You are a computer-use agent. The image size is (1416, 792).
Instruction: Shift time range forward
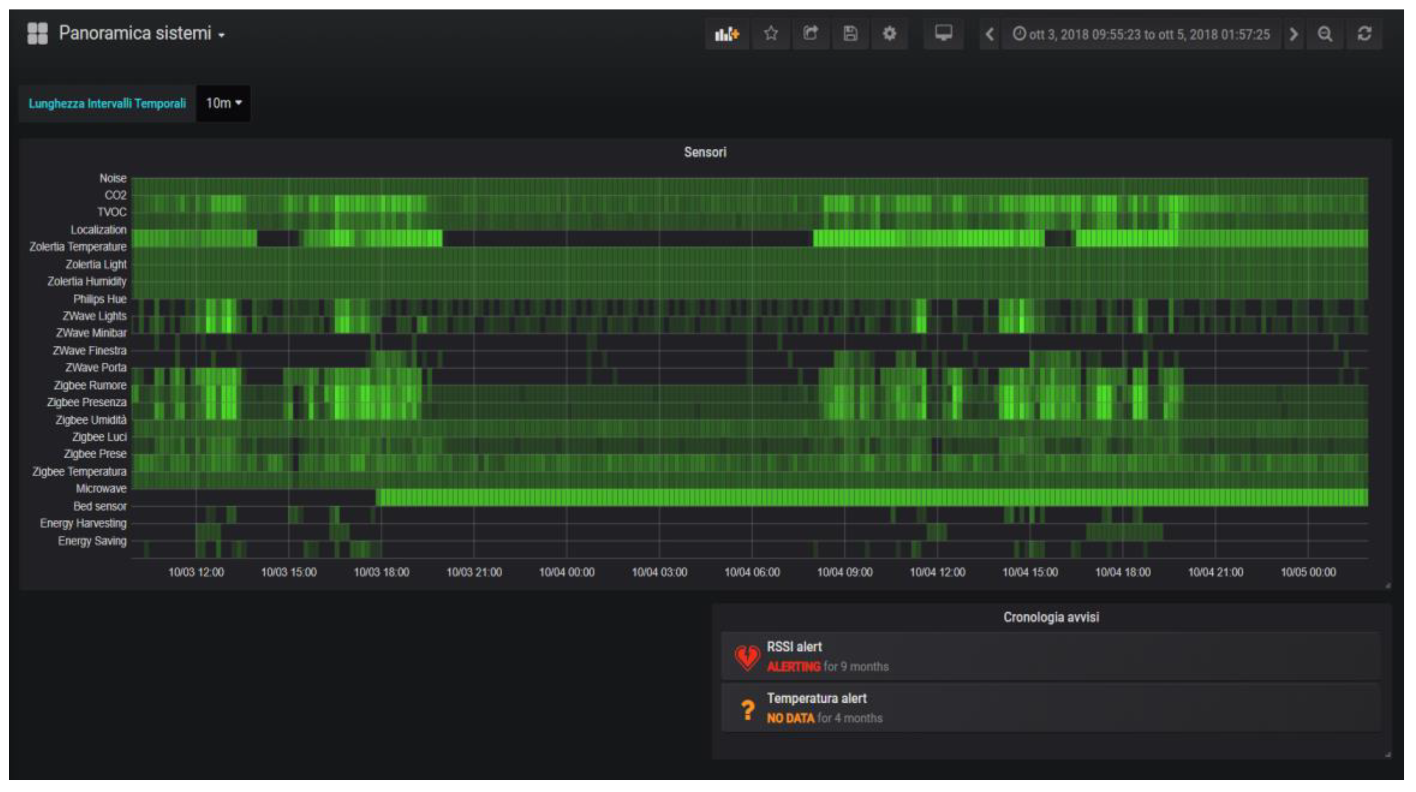point(1294,35)
